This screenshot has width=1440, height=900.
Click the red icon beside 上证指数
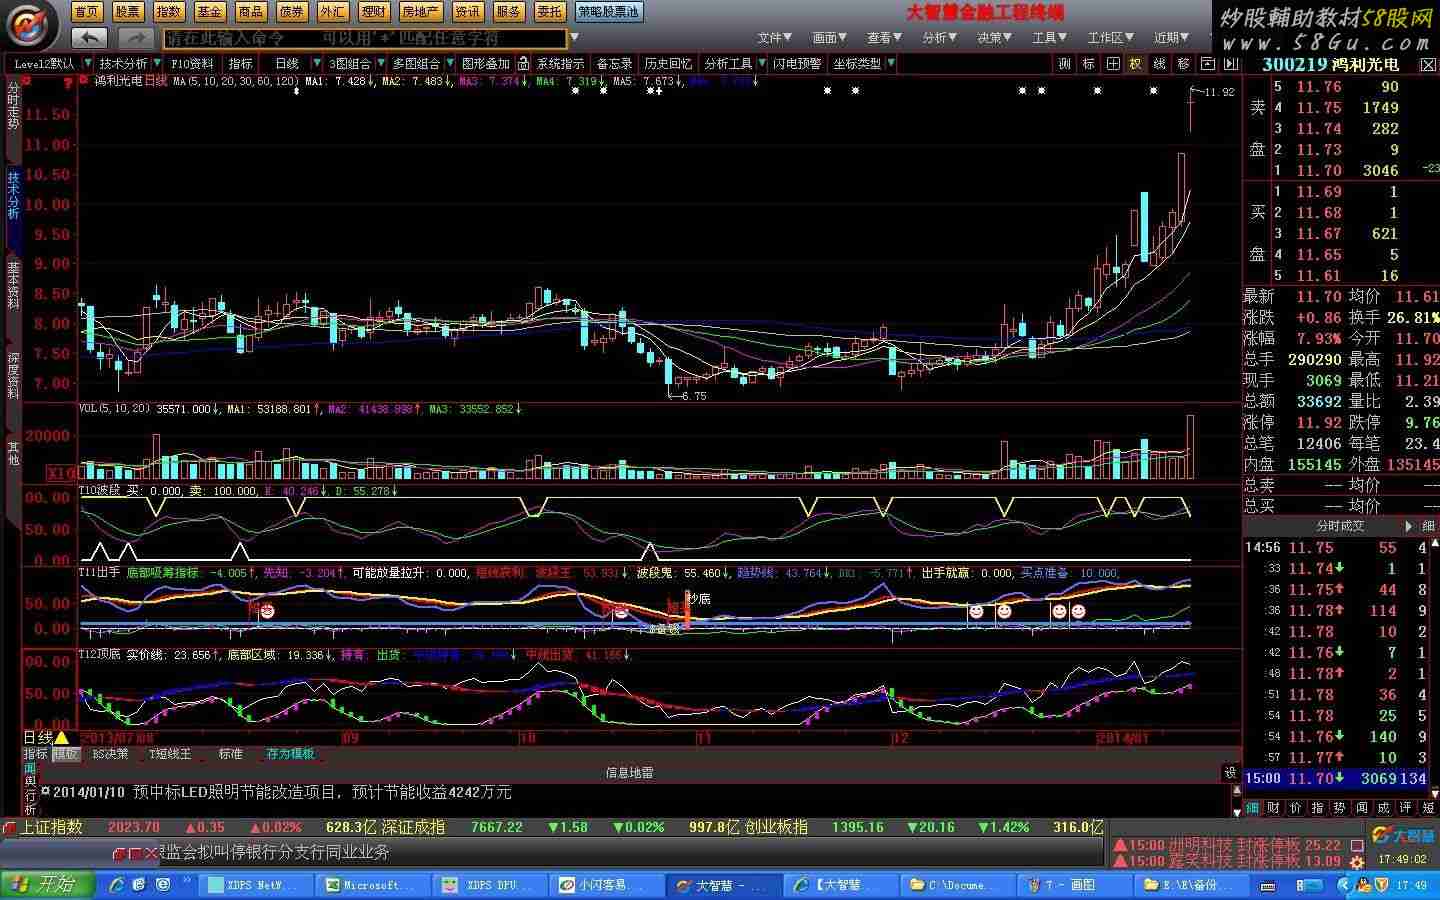[x=10, y=827]
